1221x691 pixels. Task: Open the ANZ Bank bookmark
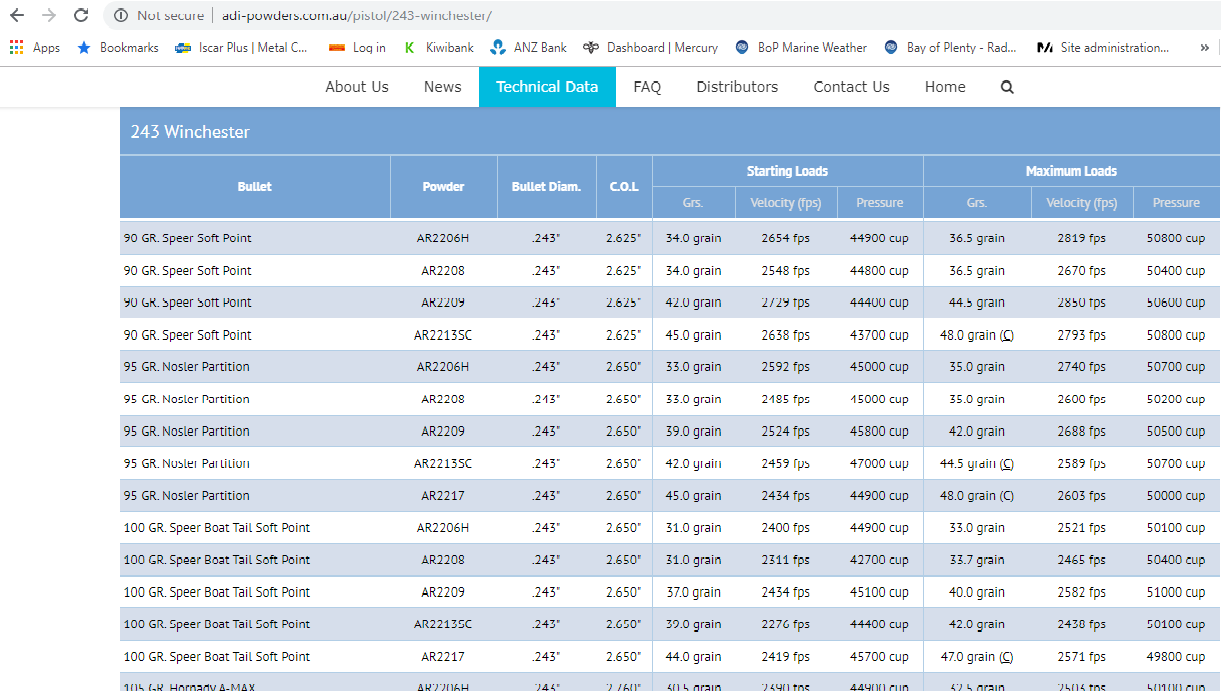coord(529,47)
